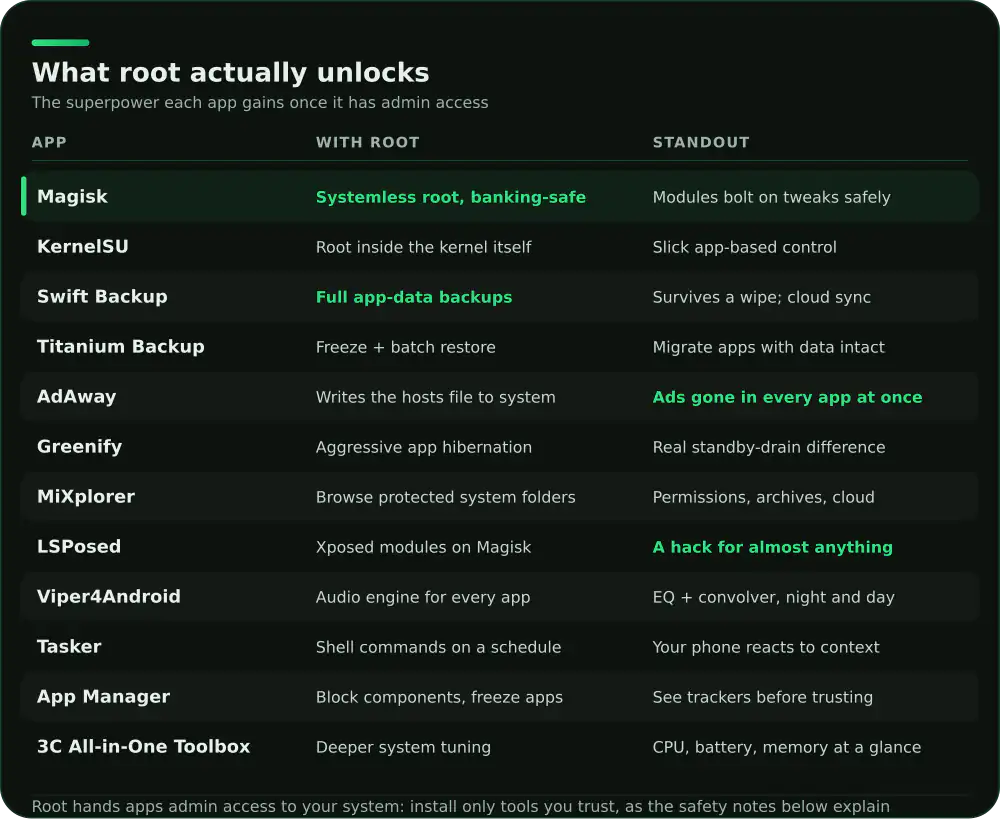The height and width of the screenshot is (819, 1000).
Task: Click the 'What root actually unlocks' heading
Action: click(230, 73)
